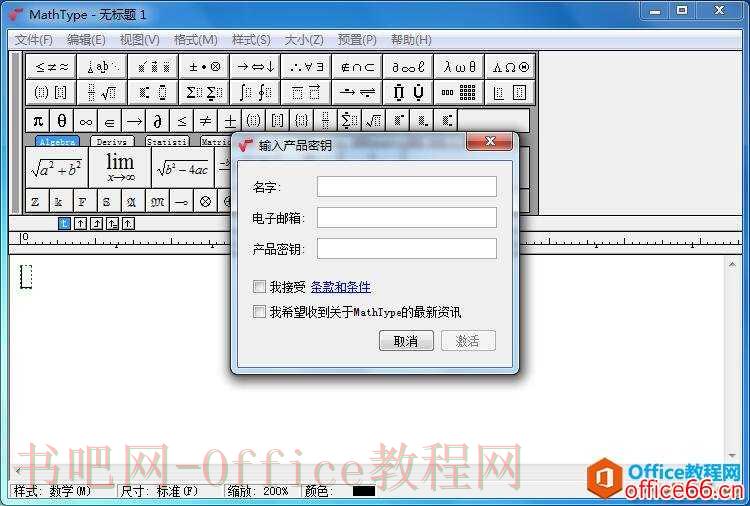Open the operator symbols palette (± • ⊗)
The width and height of the screenshot is (750, 506).
204,67
